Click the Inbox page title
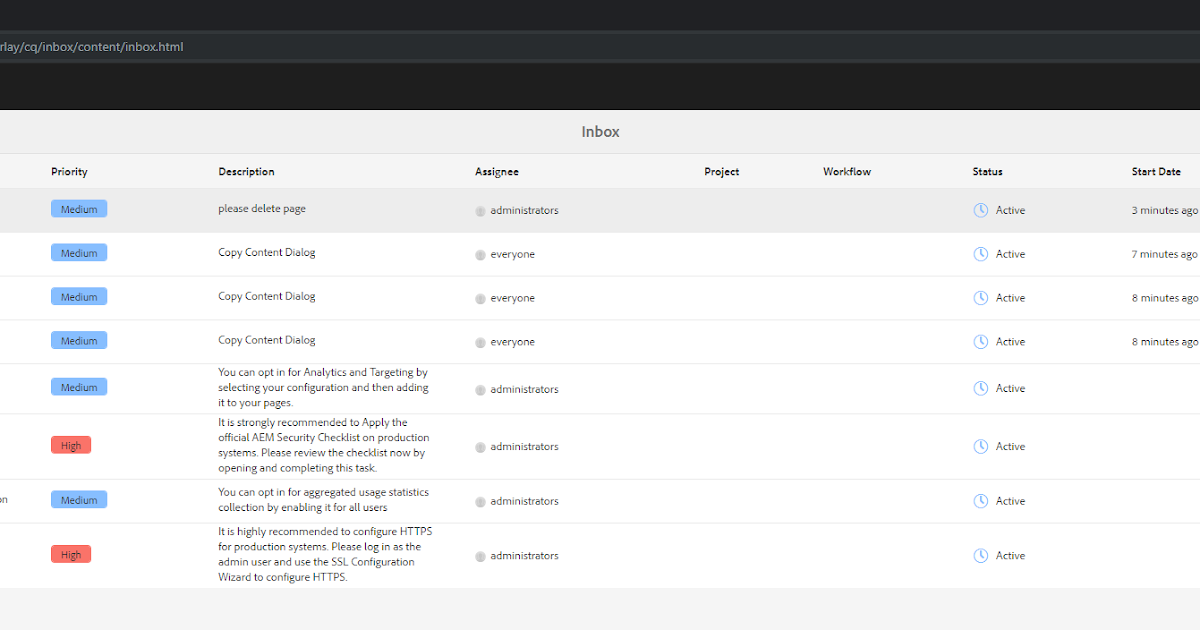 [x=600, y=131]
